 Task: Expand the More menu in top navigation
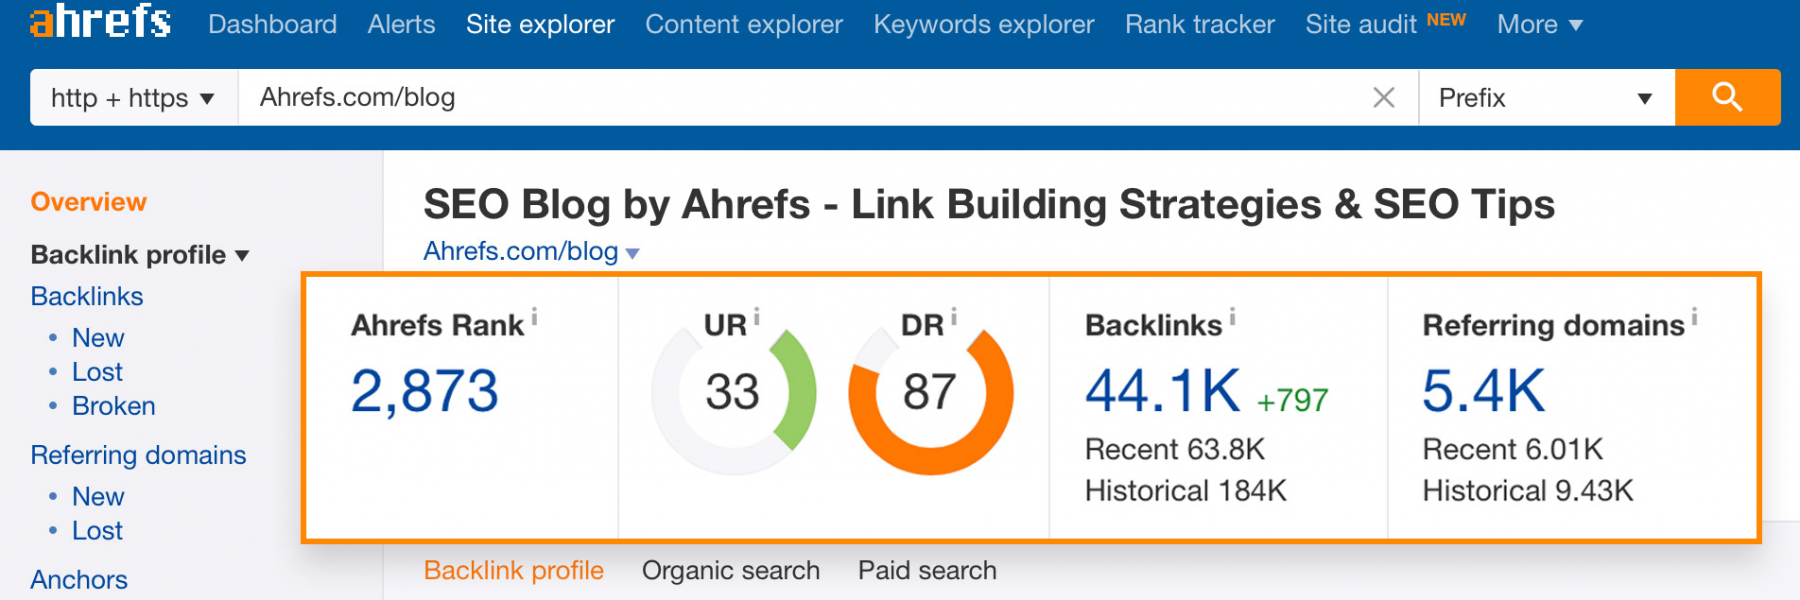click(1539, 25)
